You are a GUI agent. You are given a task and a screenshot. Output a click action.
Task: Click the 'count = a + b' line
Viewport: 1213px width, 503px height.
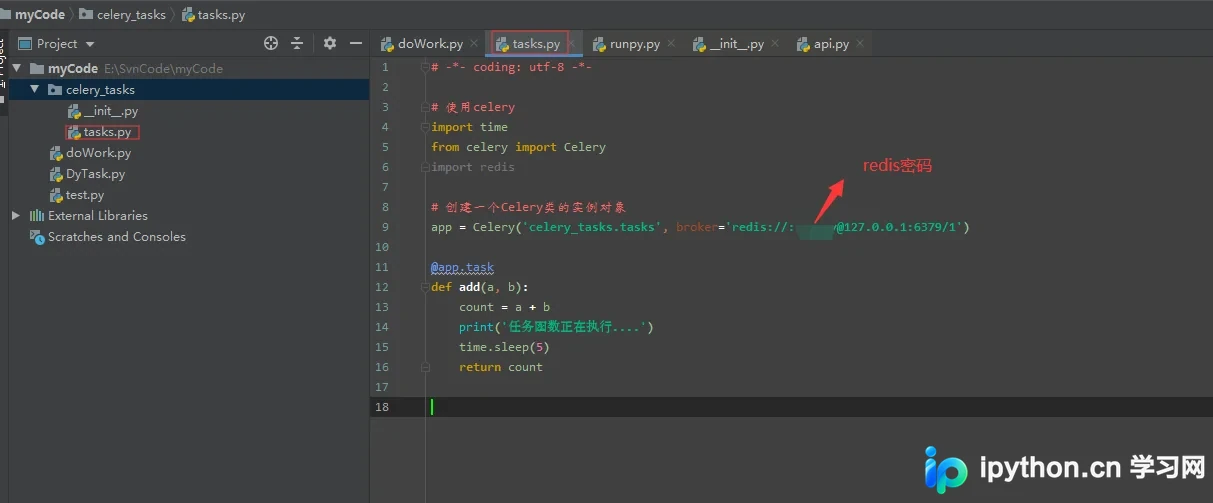pyautogui.click(x=505, y=307)
